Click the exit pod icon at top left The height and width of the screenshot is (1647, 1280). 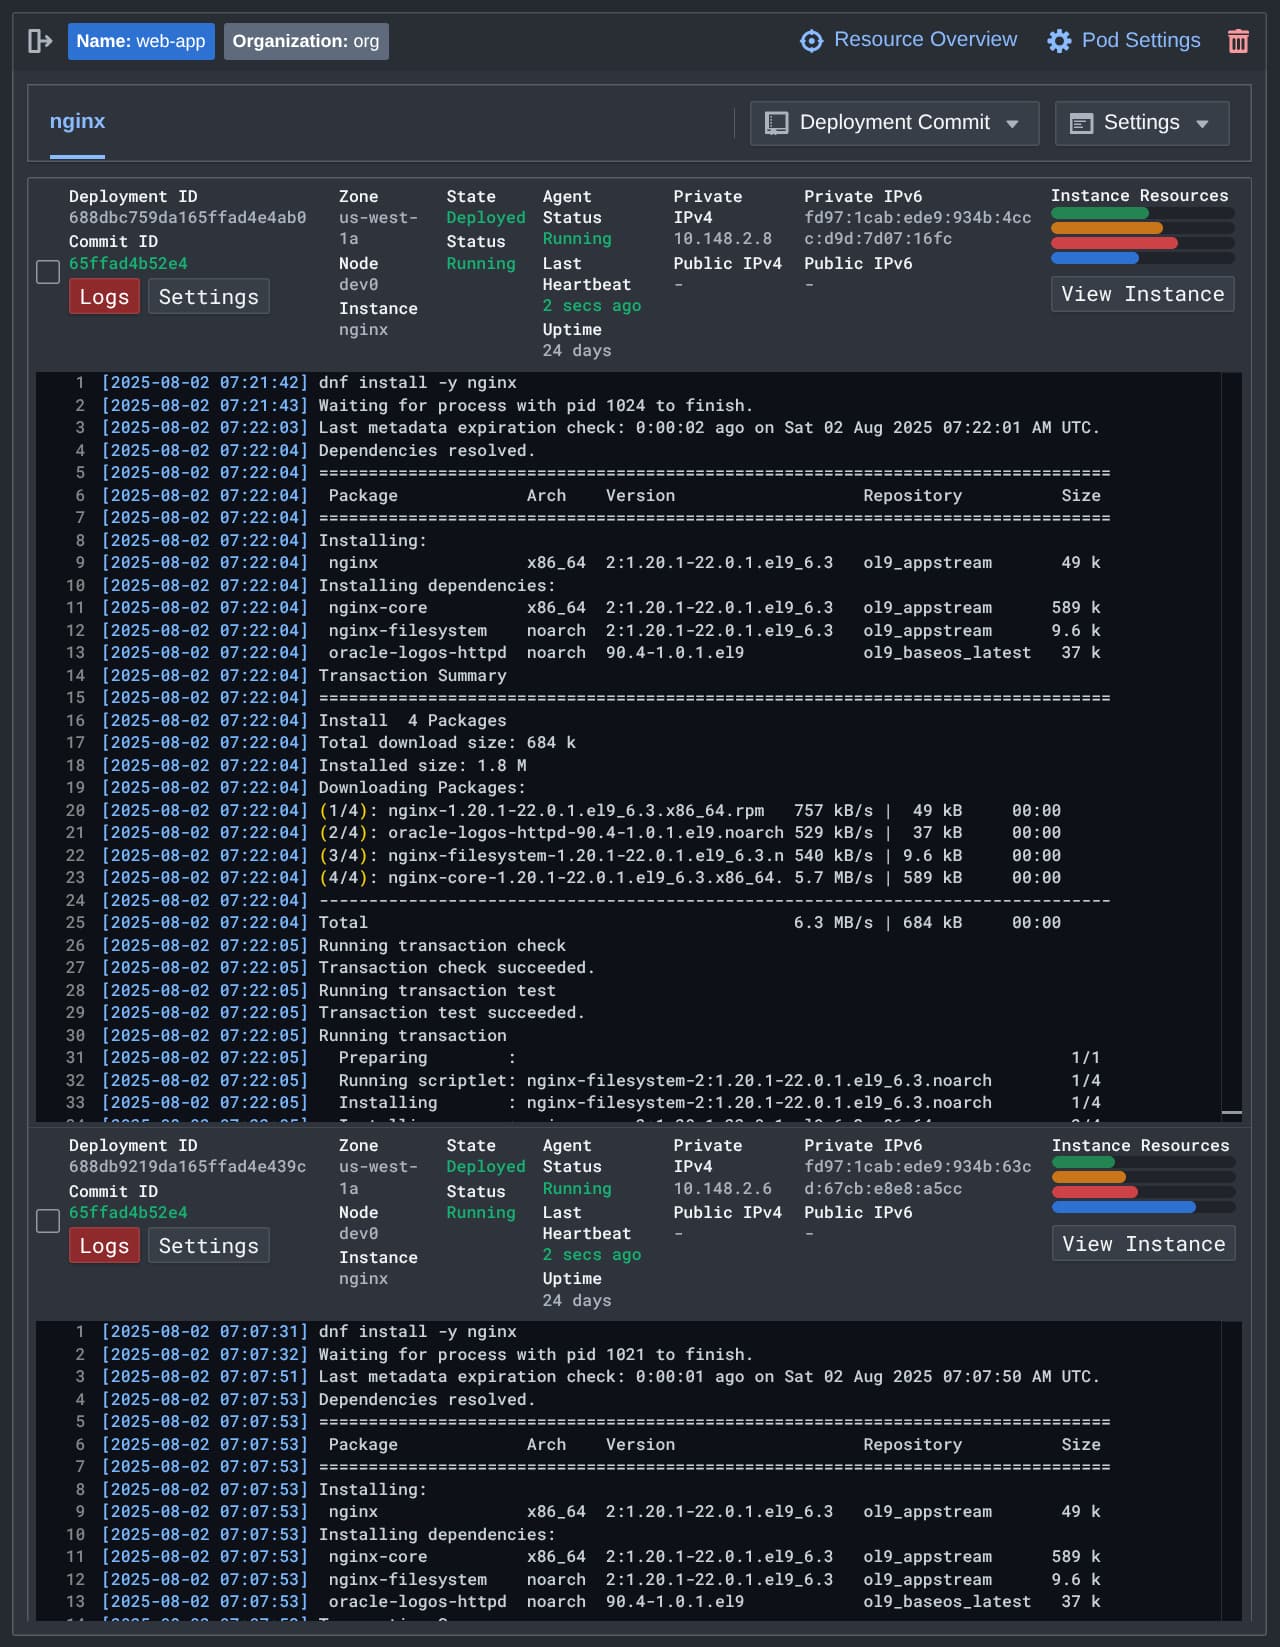pyautogui.click(x=40, y=41)
